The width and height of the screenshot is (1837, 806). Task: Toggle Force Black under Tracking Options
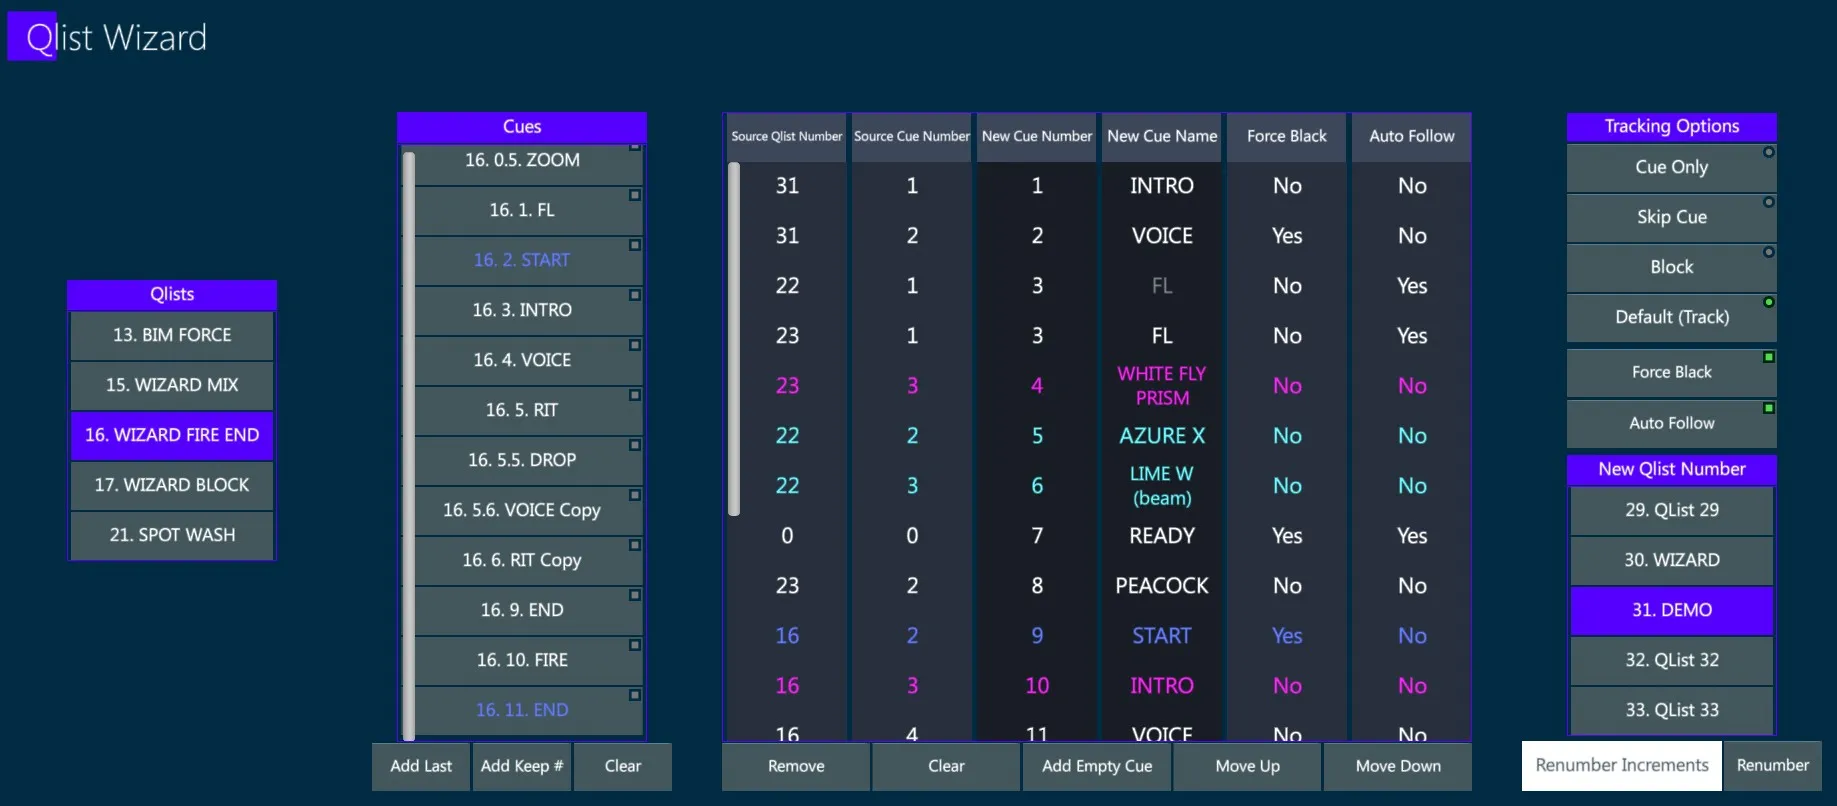(1671, 373)
